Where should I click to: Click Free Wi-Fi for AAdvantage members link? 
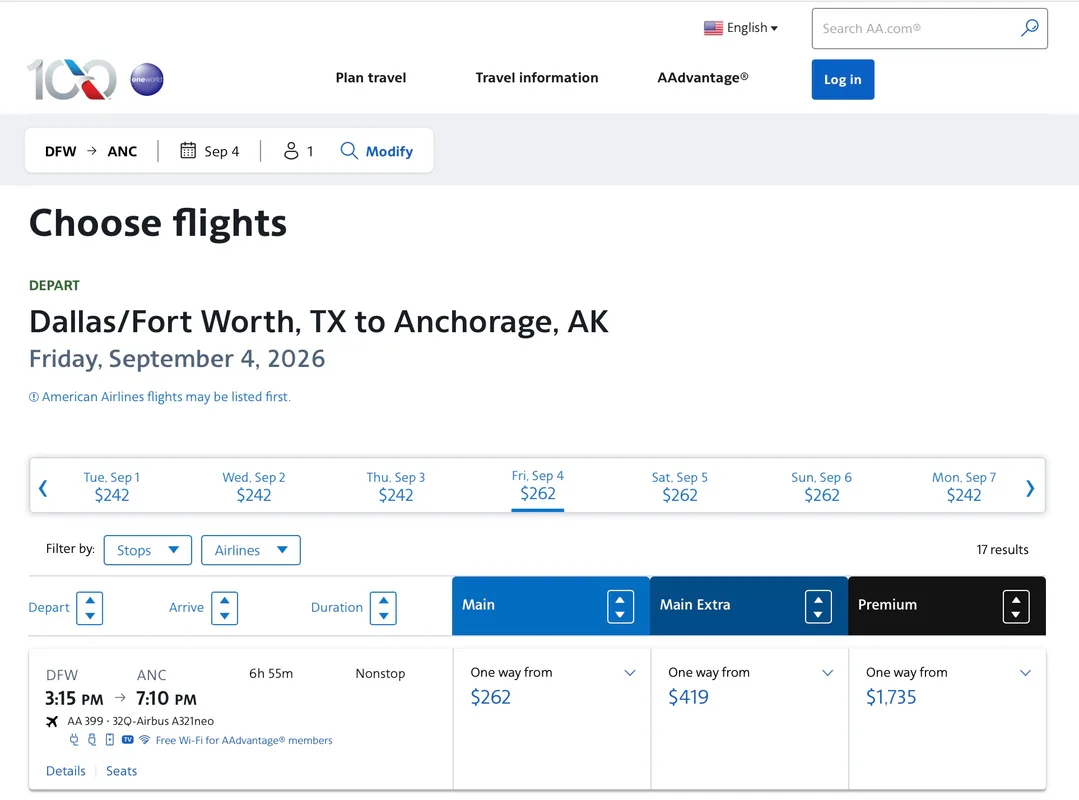coord(244,740)
